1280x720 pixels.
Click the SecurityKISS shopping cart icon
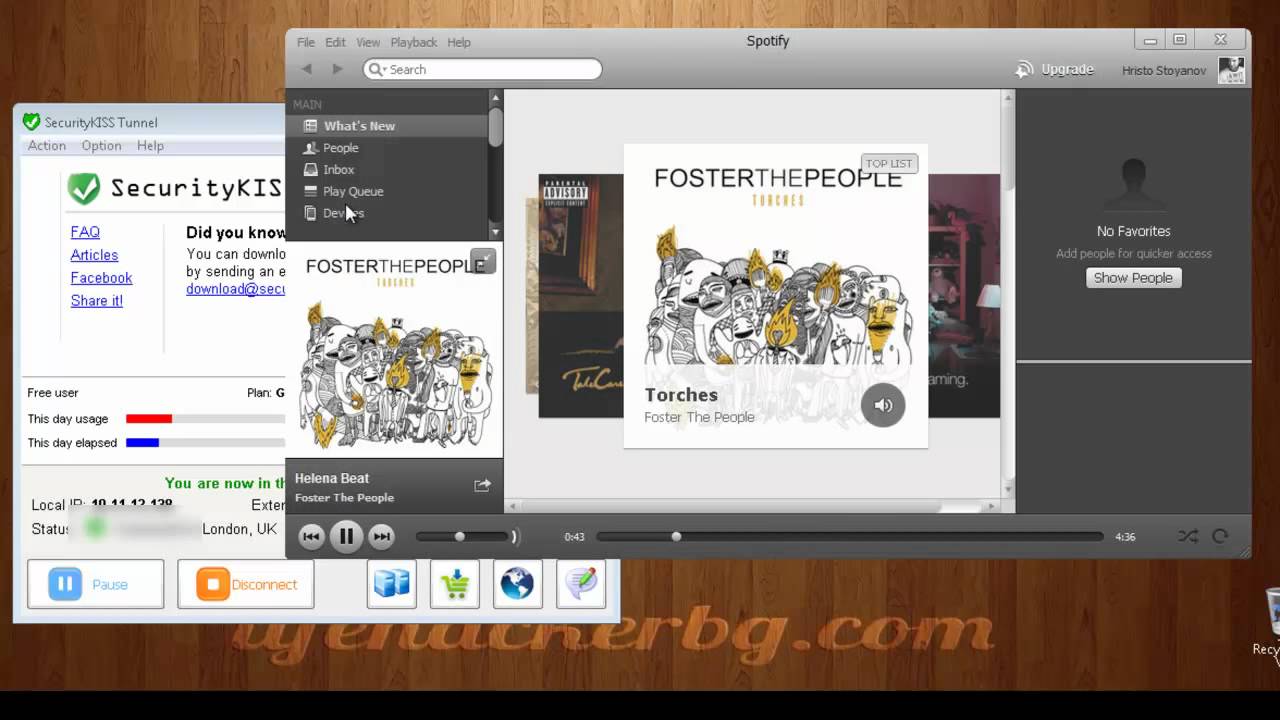[x=455, y=584]
